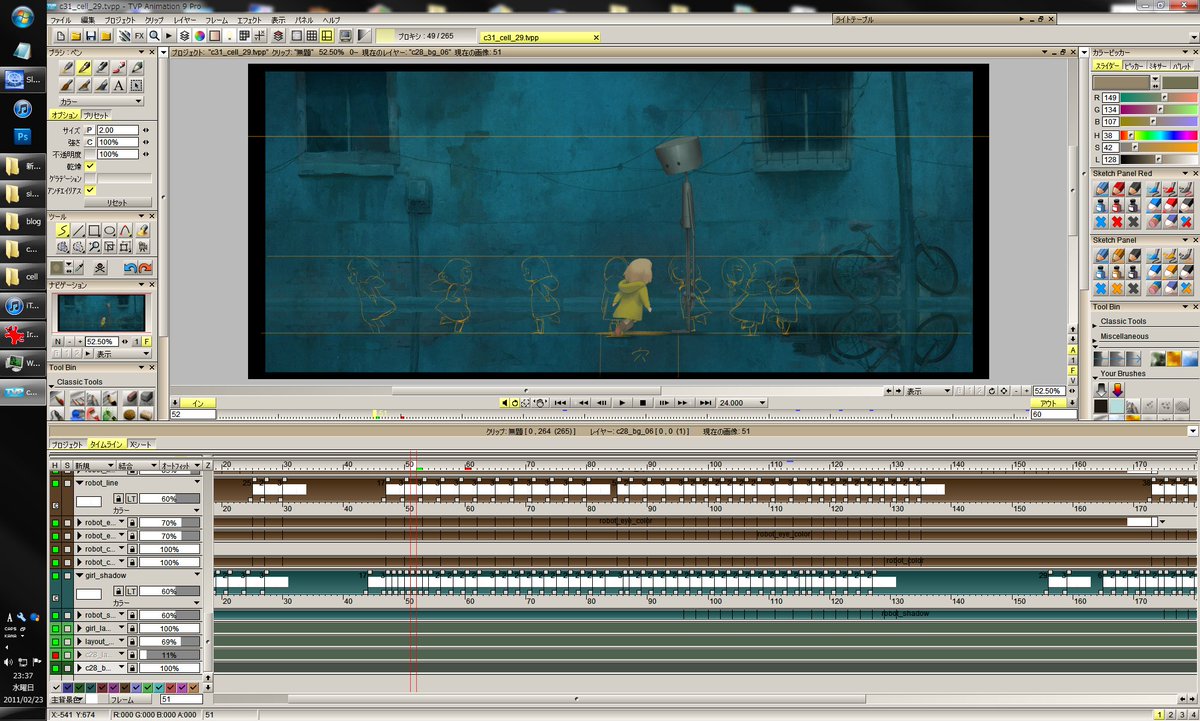This screenshot has width=1200, height=721.
Task: Click the skull clear icon
Action: point(100,268)
